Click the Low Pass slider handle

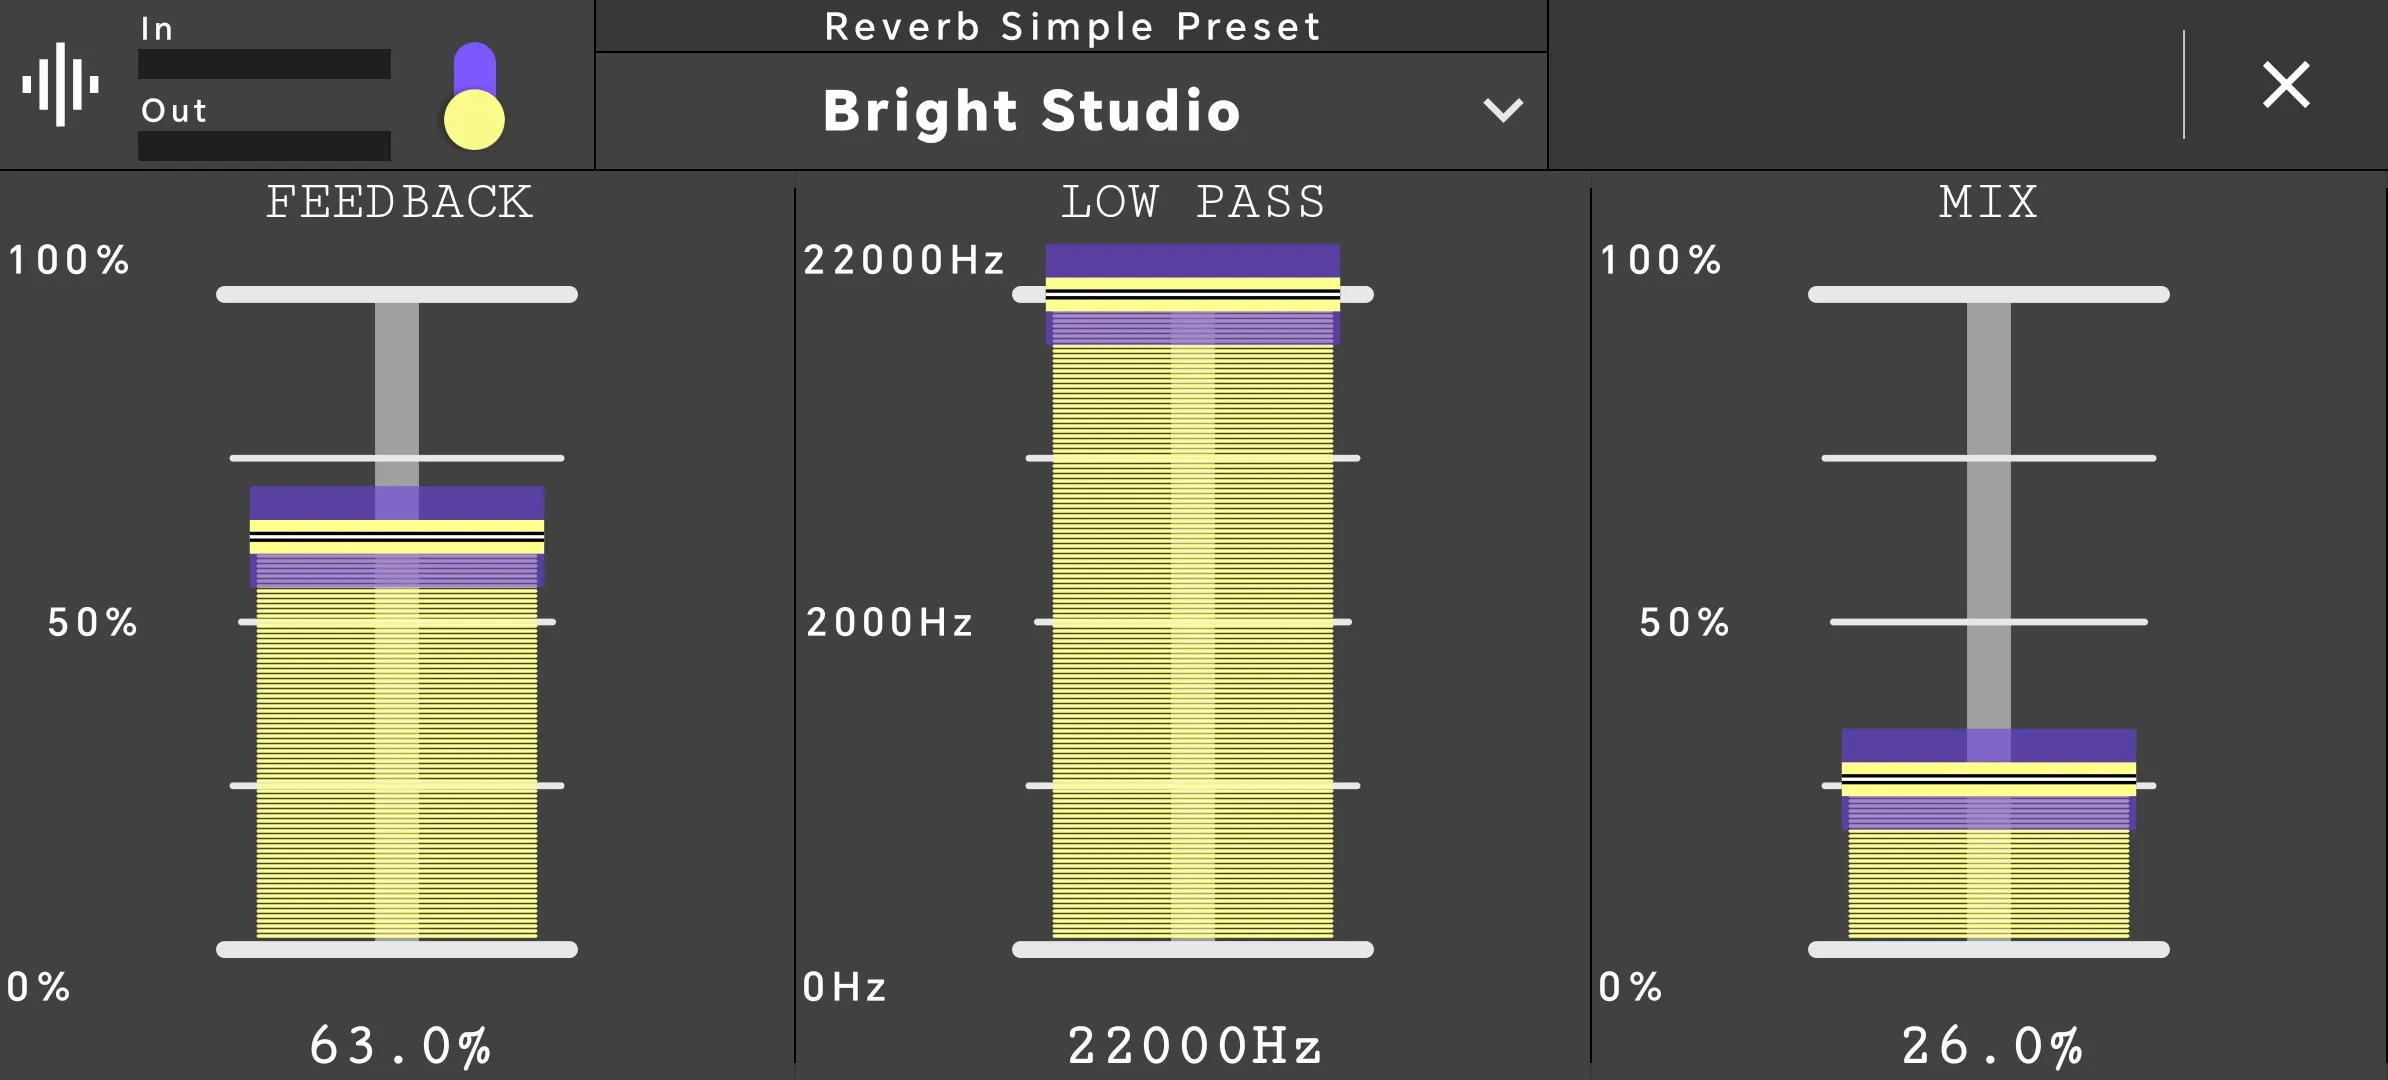(1193, 294)
